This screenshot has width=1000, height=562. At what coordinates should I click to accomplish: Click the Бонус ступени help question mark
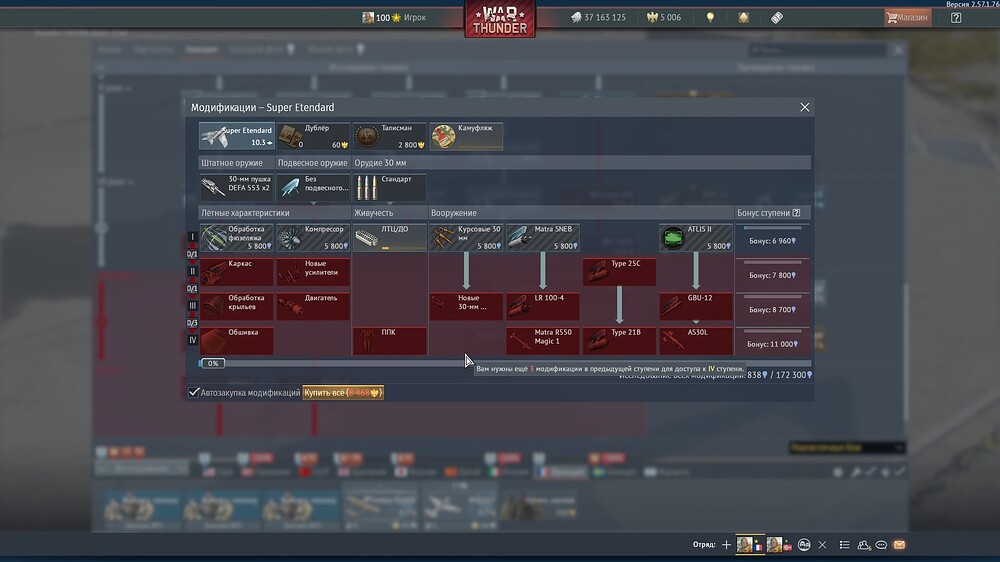coord(797,212)
